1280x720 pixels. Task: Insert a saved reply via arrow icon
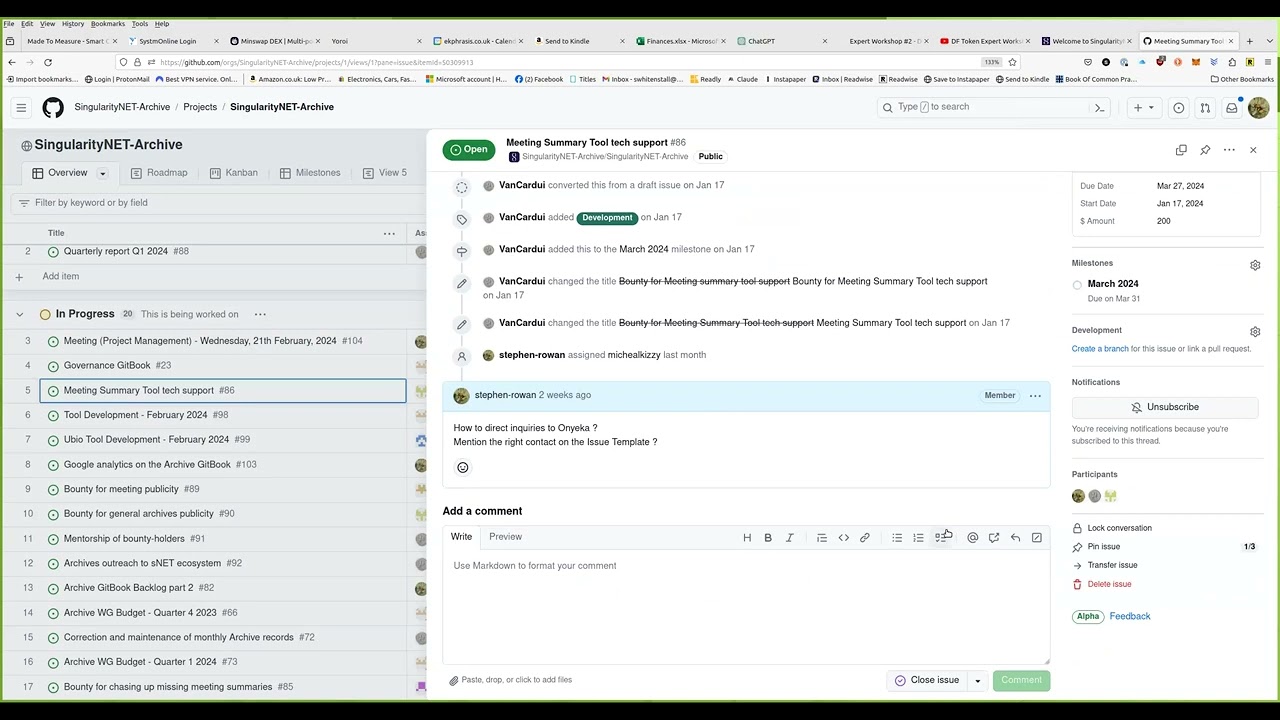1015,538
